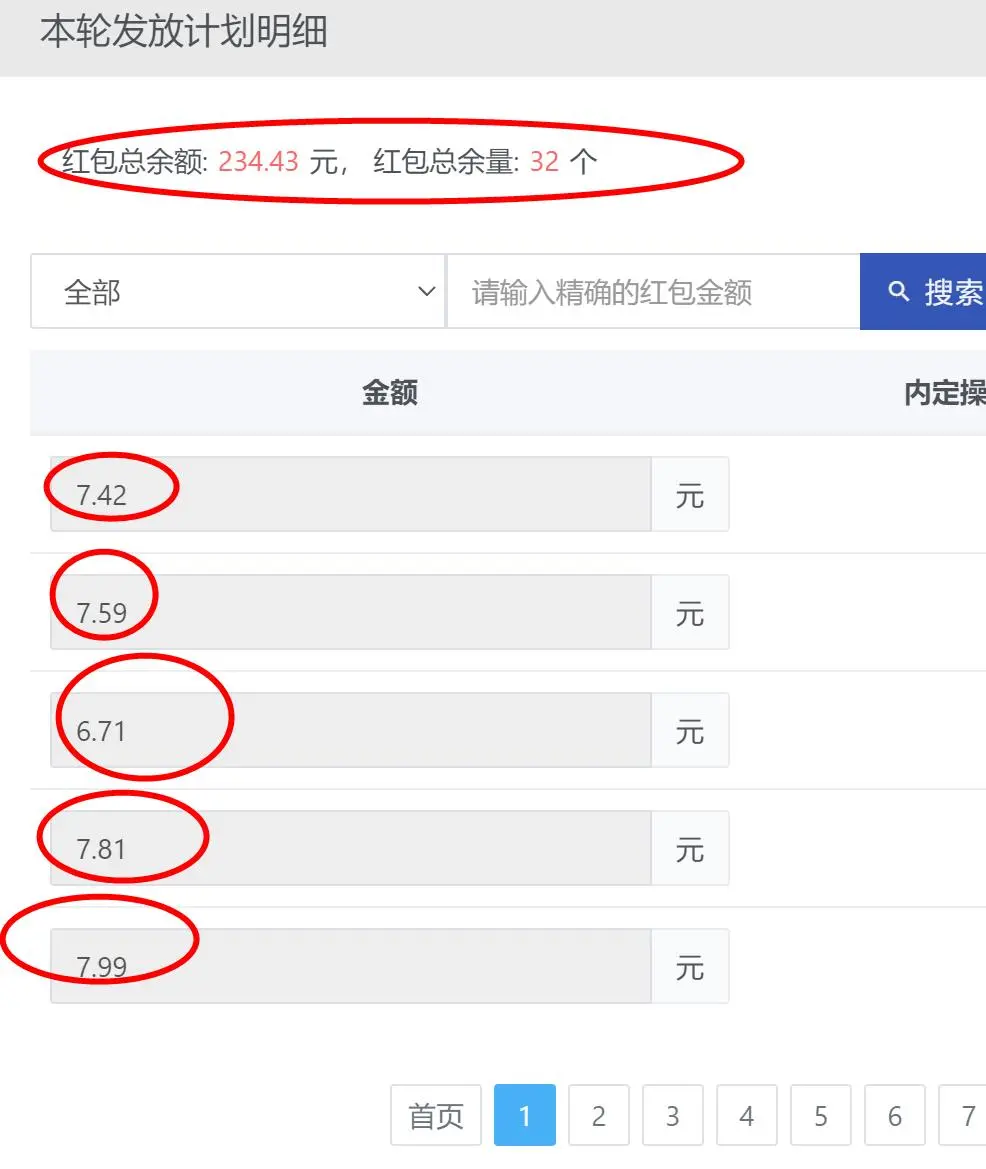This screenshot has width=986, height=1169.
Task: Go to page 3
Action: [672, 1116]
